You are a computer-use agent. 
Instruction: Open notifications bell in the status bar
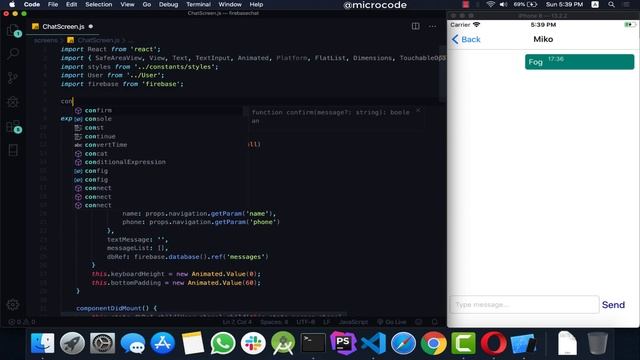click(435, 322)
